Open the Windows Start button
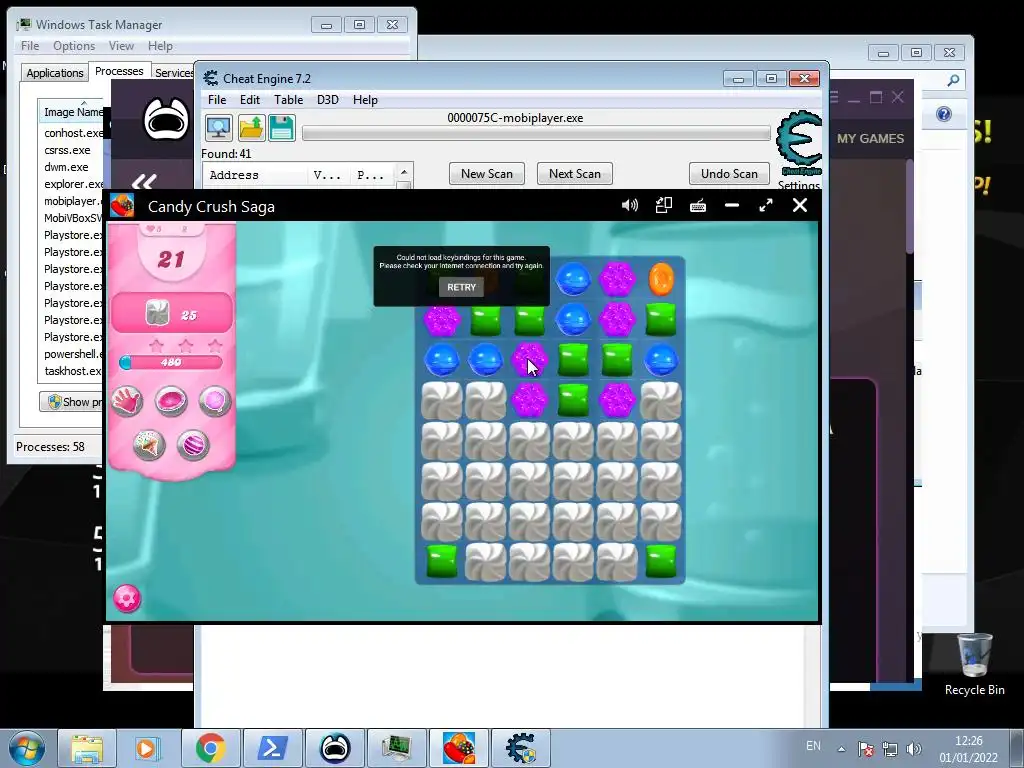Screen dimensions: 1024x768 (x=26, y=748)
